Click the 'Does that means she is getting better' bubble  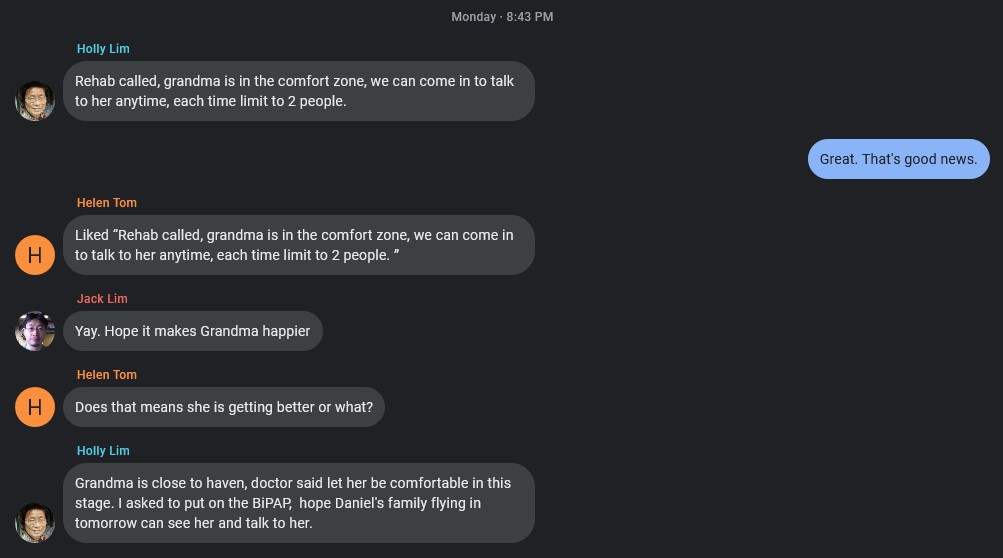(223, 407)
